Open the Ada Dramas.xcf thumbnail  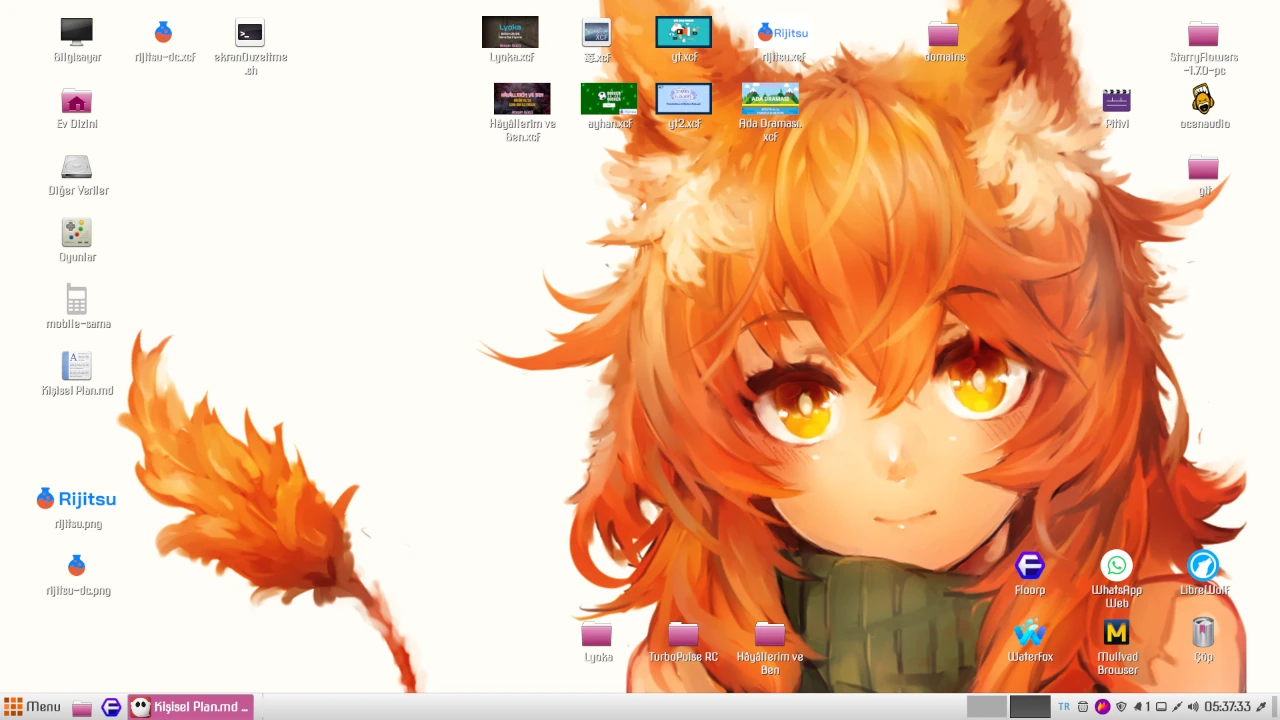point(771,99)
